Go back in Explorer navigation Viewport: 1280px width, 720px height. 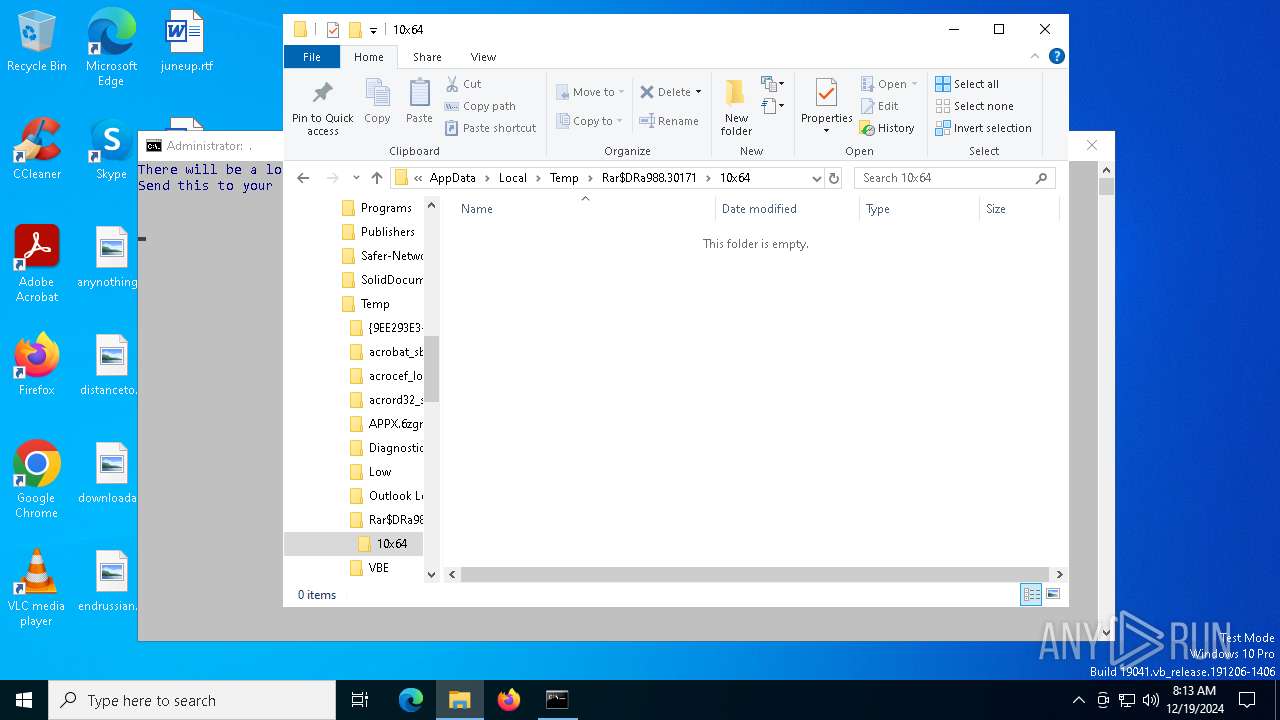[x=304, y=178]
